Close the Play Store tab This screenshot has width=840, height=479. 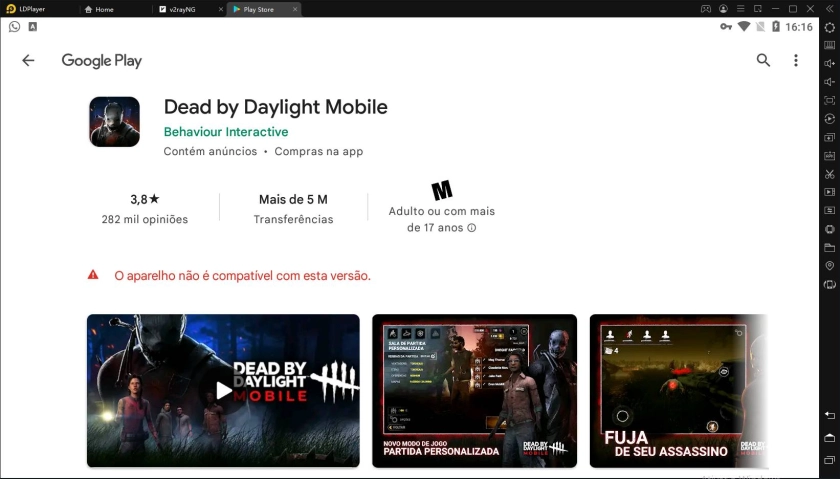pos(295,9)
